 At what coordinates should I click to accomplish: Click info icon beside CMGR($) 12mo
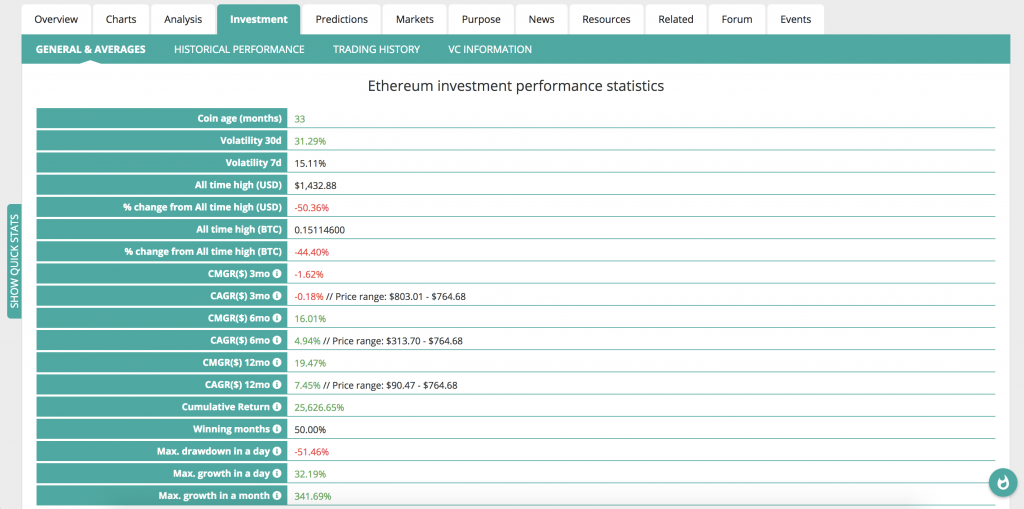coord(277,363)
